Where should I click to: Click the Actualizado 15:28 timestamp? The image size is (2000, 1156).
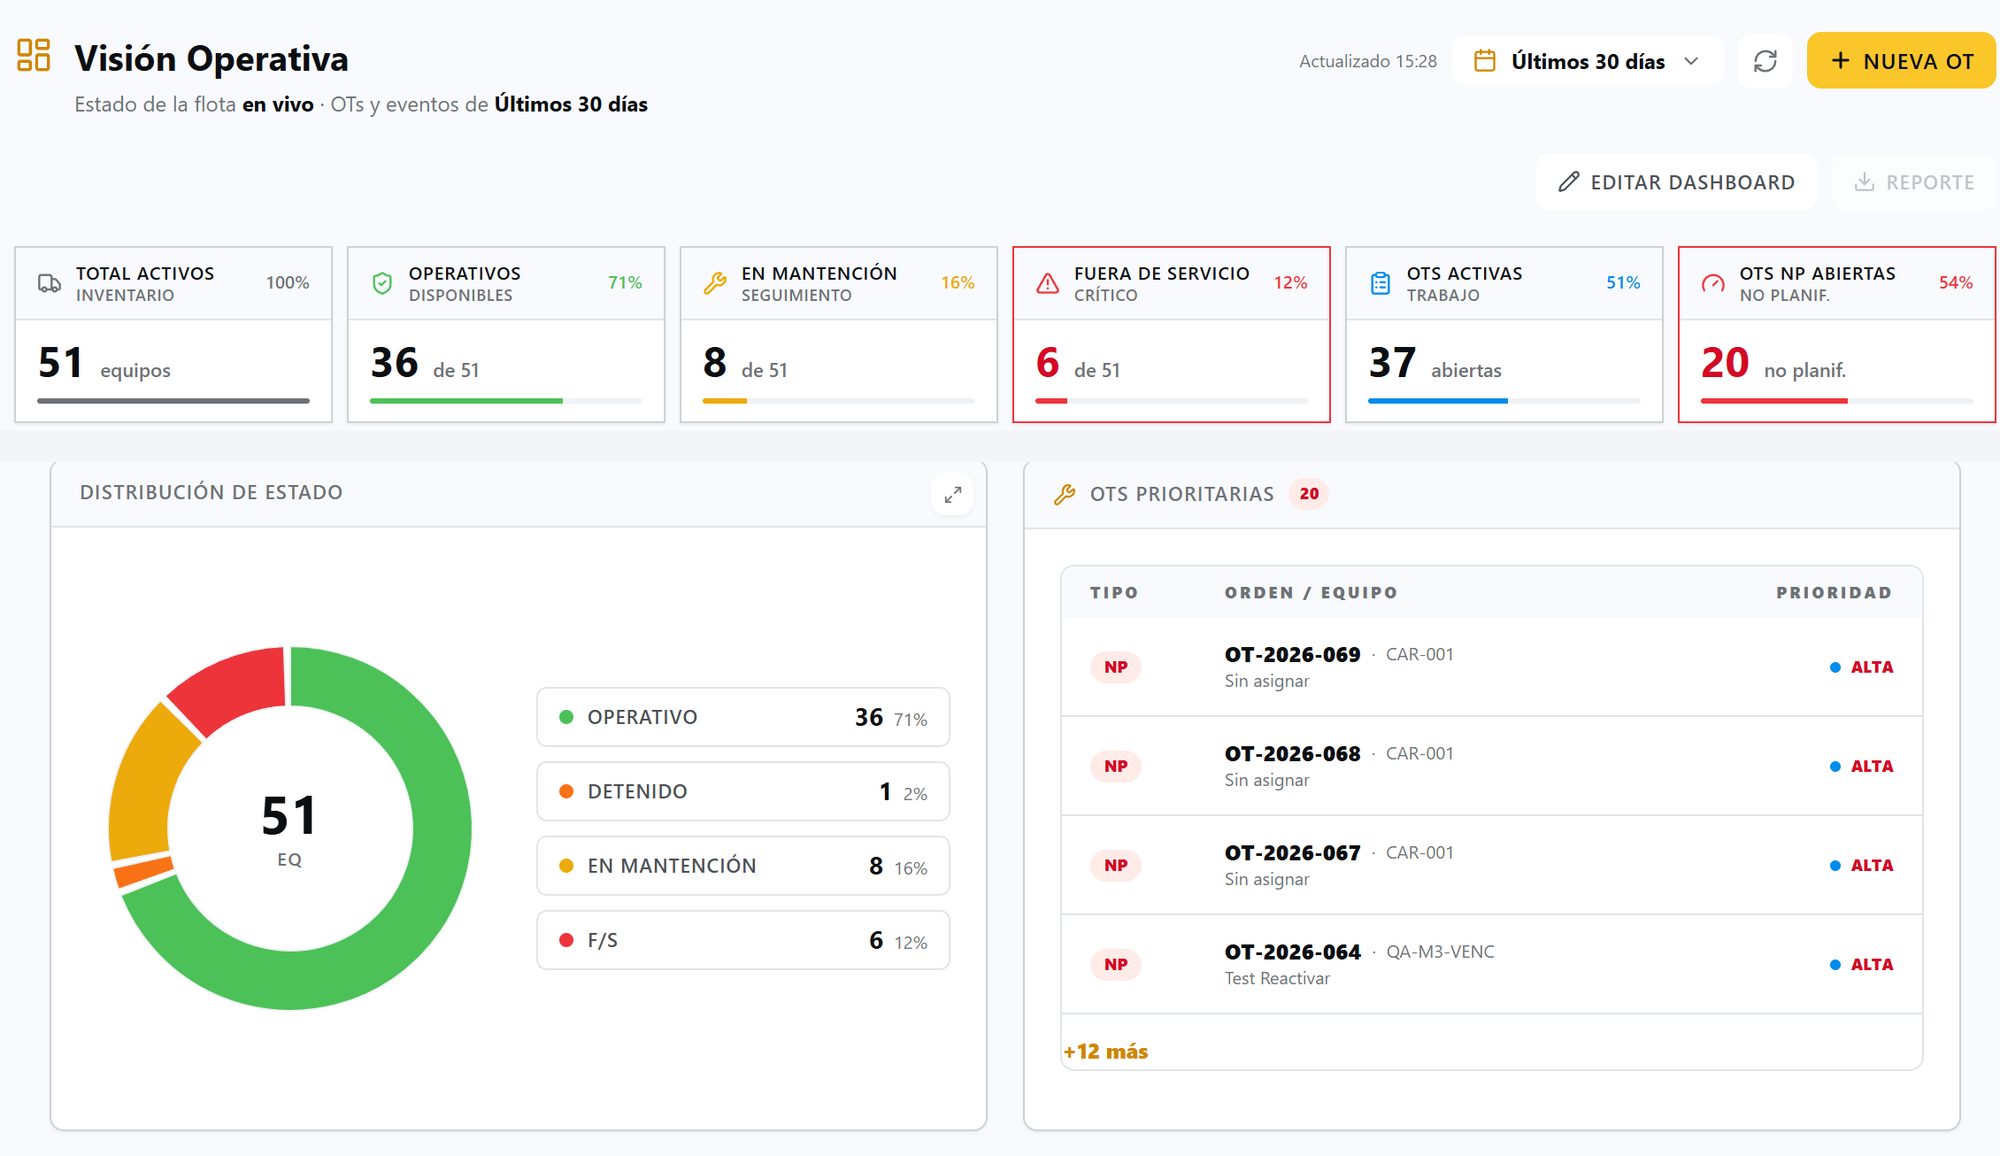coord(1367,61)
